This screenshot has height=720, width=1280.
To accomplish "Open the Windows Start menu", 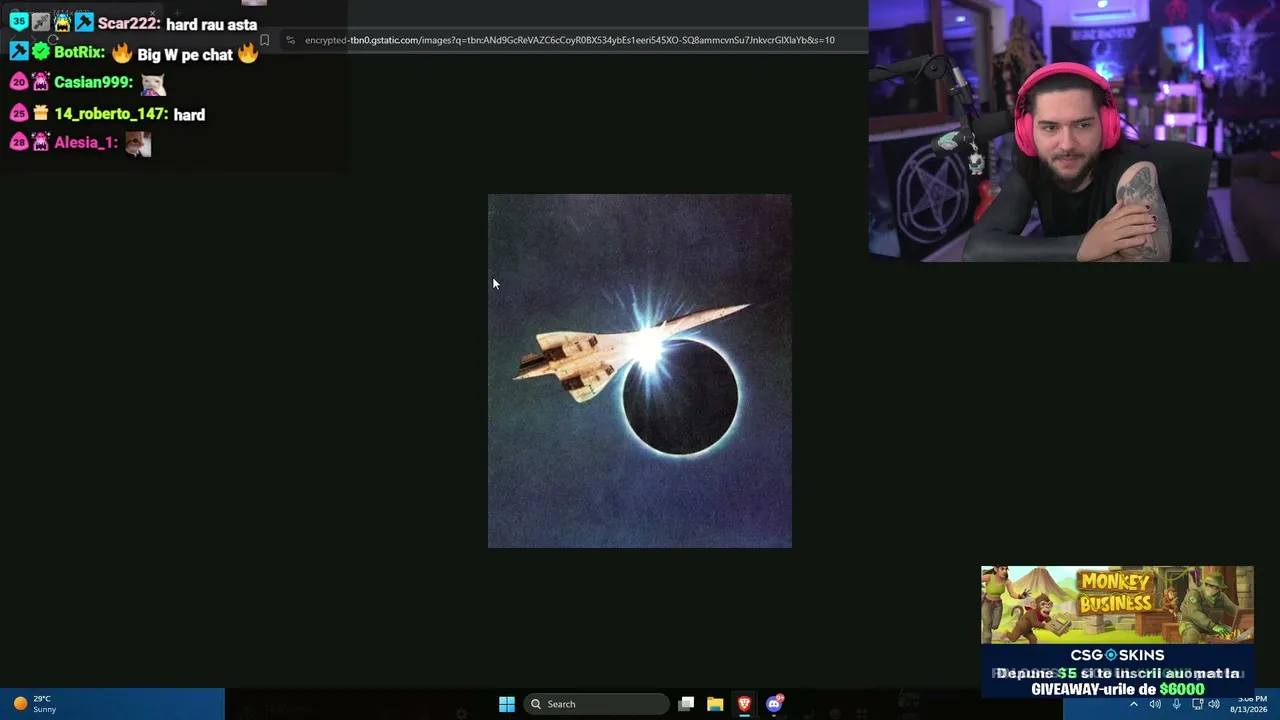I will (x=507, y=704).
